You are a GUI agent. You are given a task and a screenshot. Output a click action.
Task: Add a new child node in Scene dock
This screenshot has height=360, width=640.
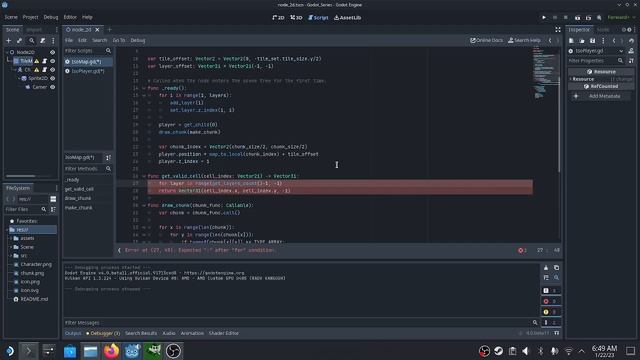(9, 40)
